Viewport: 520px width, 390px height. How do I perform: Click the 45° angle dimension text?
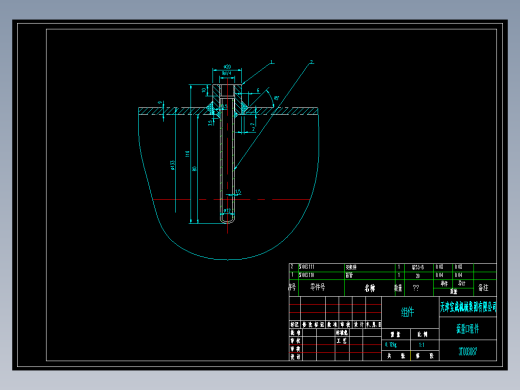[276, 98]
